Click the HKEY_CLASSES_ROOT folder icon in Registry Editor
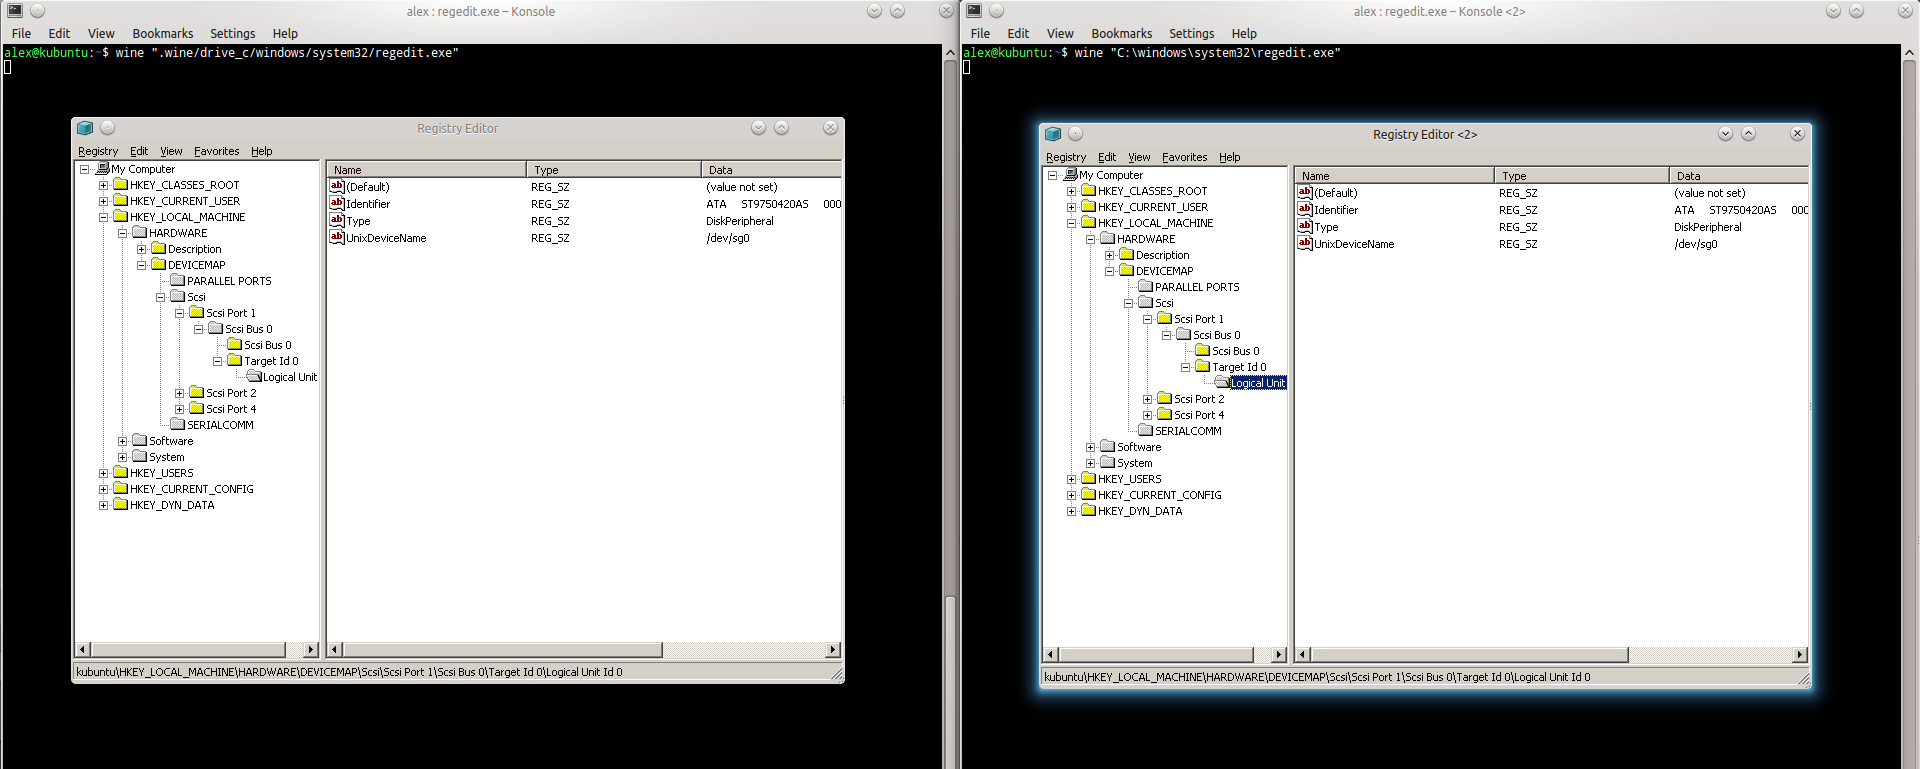Screen dimensions: 1920x769 120,185
